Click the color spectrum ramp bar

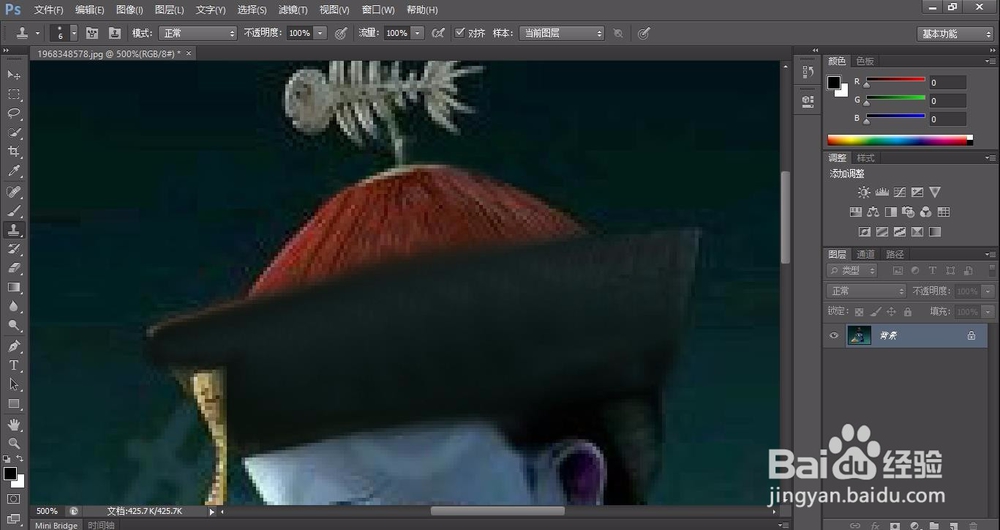pyautogui.click(x=900, y=140)
